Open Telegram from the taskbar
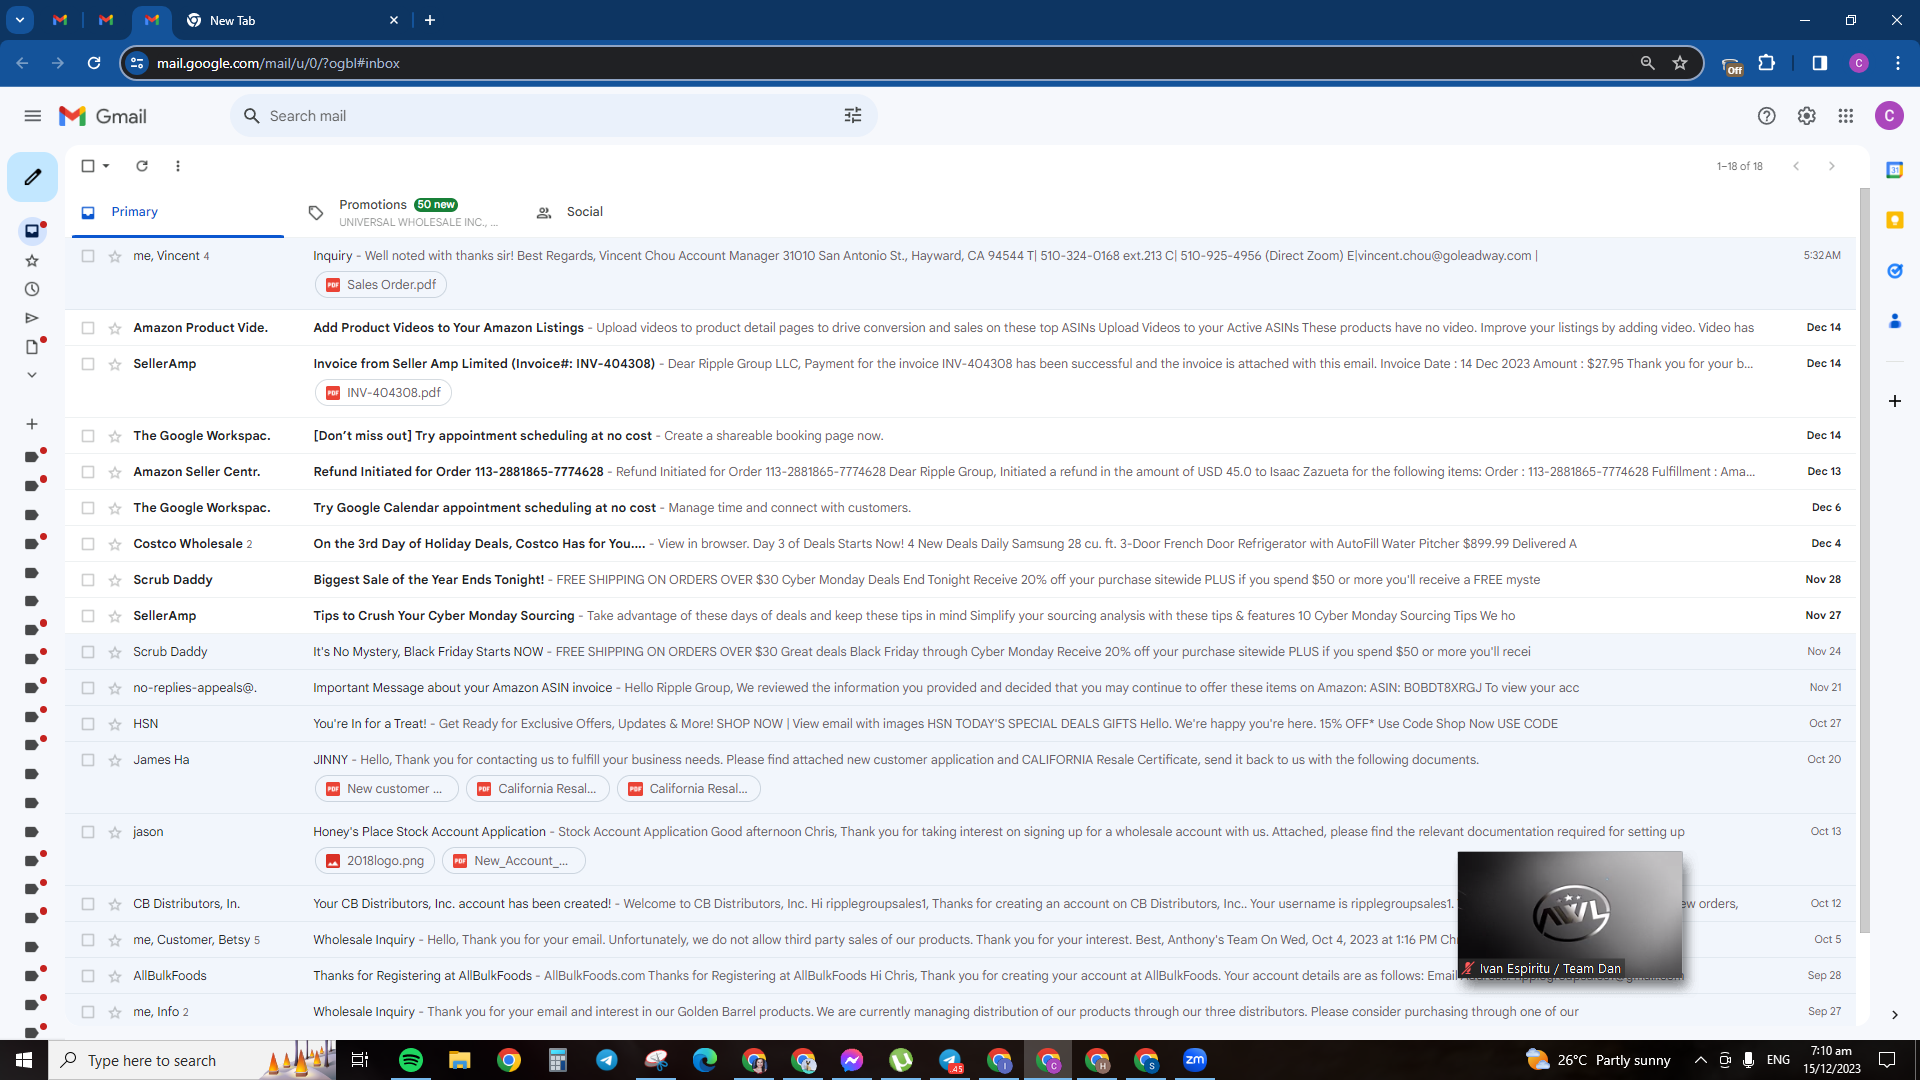 click(x=607, y=1060)
